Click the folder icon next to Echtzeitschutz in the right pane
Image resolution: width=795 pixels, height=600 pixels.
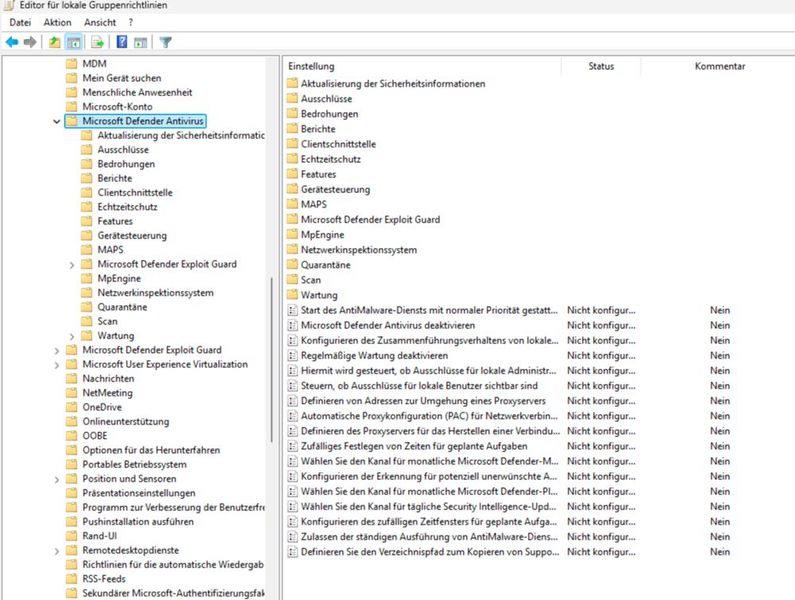[292, 159]
